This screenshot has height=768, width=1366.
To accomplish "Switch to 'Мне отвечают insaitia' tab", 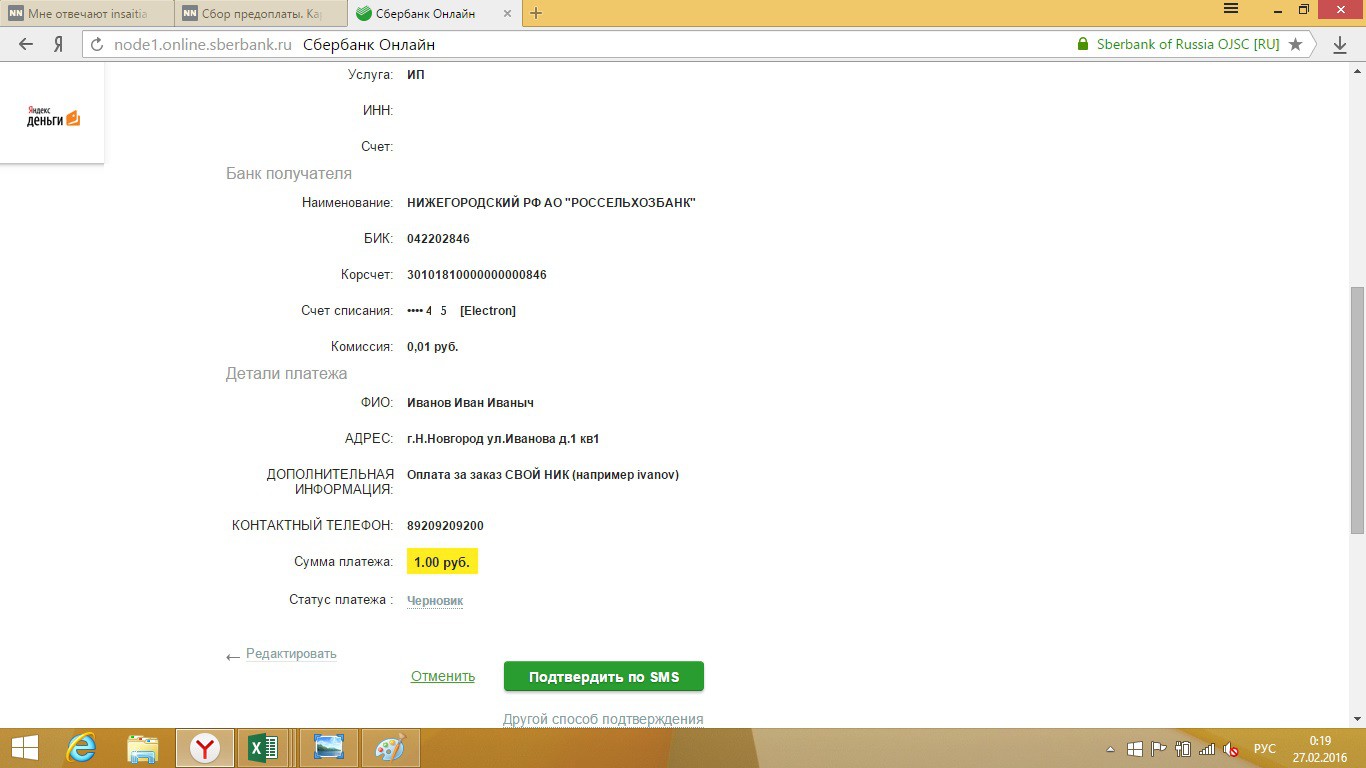I will point(86,13).
